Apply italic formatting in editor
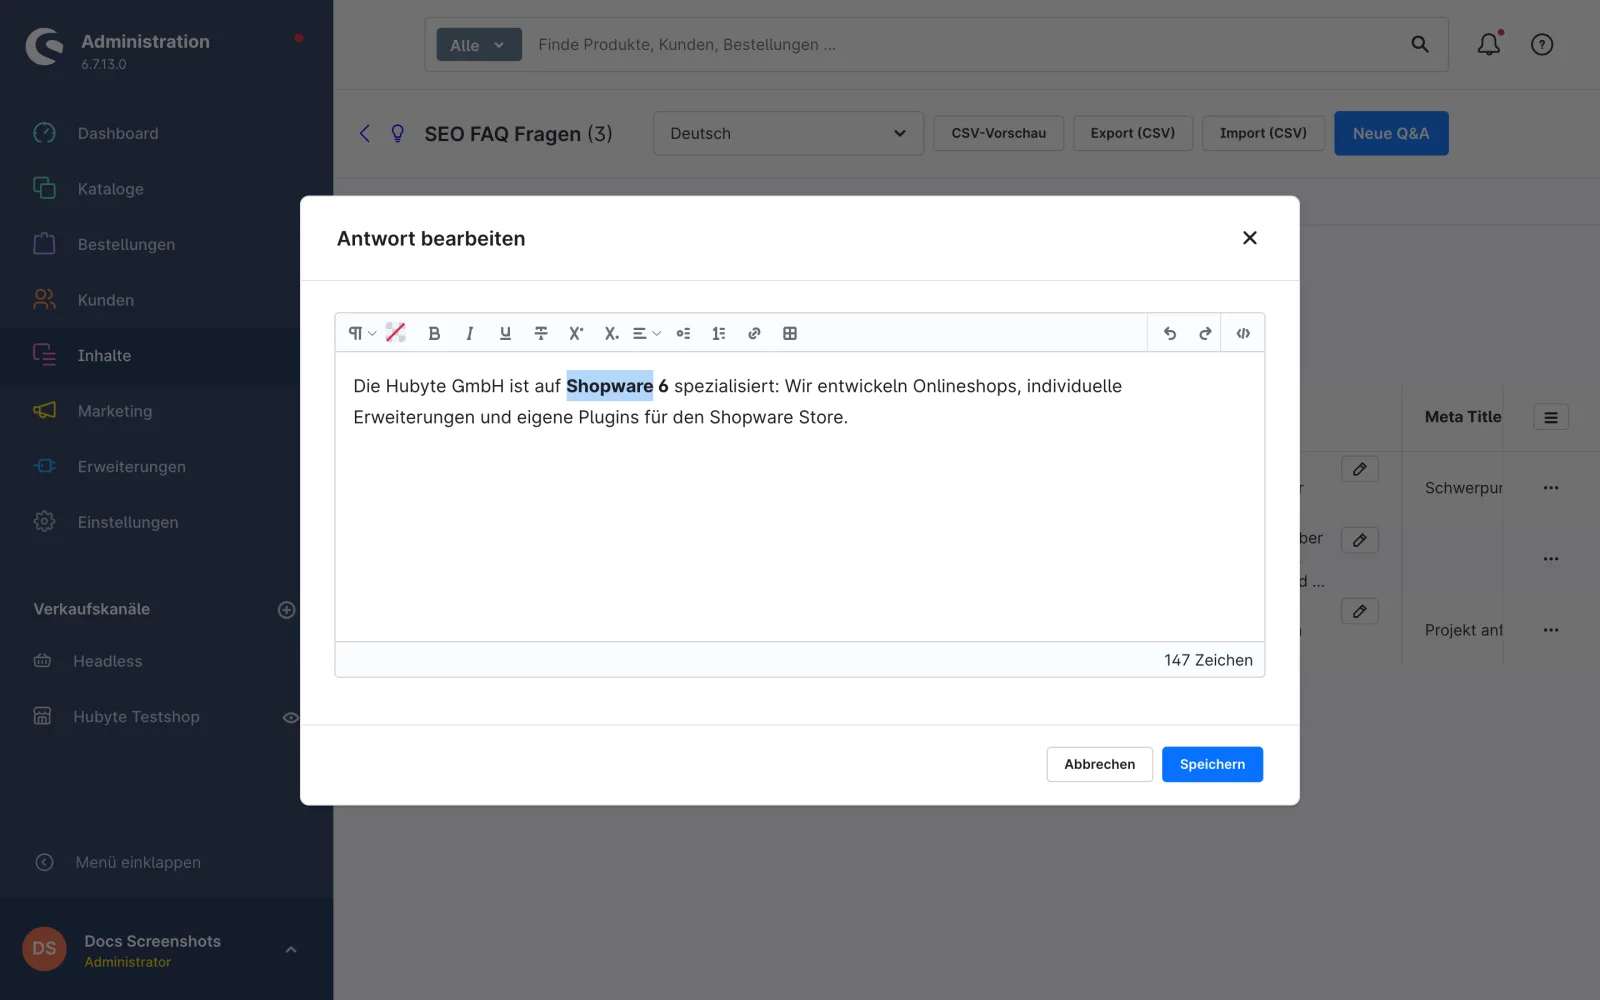The width and height of the screenshot is (1600, 1000). point(469,333)
